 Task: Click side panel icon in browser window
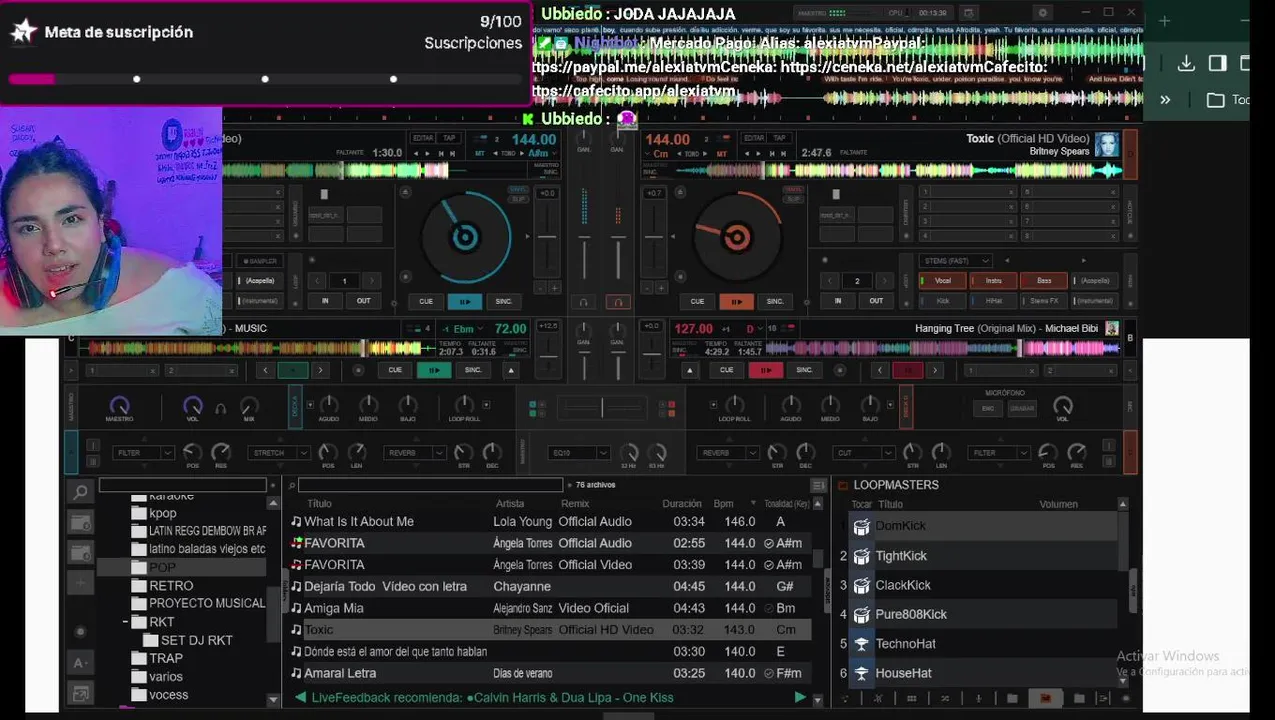(1217, 63)
